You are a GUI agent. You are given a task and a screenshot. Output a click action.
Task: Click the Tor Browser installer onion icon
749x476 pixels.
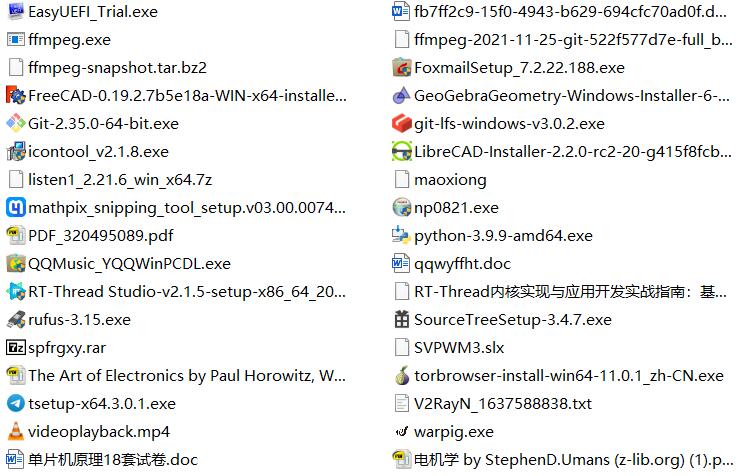click(401, 376)
